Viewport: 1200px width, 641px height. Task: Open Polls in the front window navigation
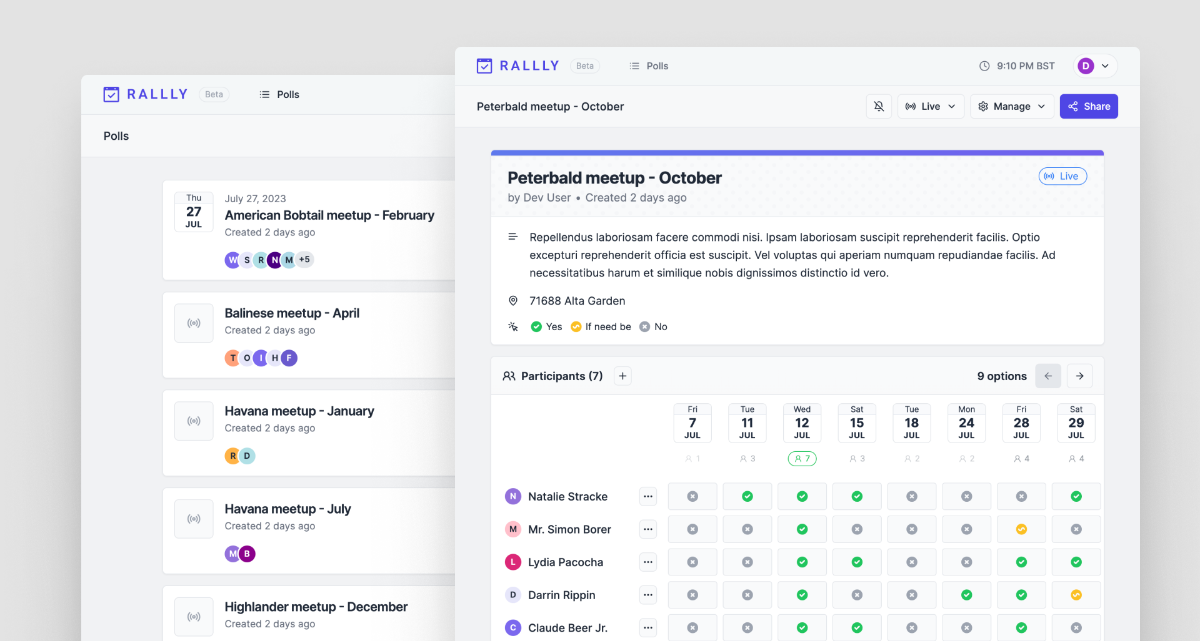click(649, 66)
